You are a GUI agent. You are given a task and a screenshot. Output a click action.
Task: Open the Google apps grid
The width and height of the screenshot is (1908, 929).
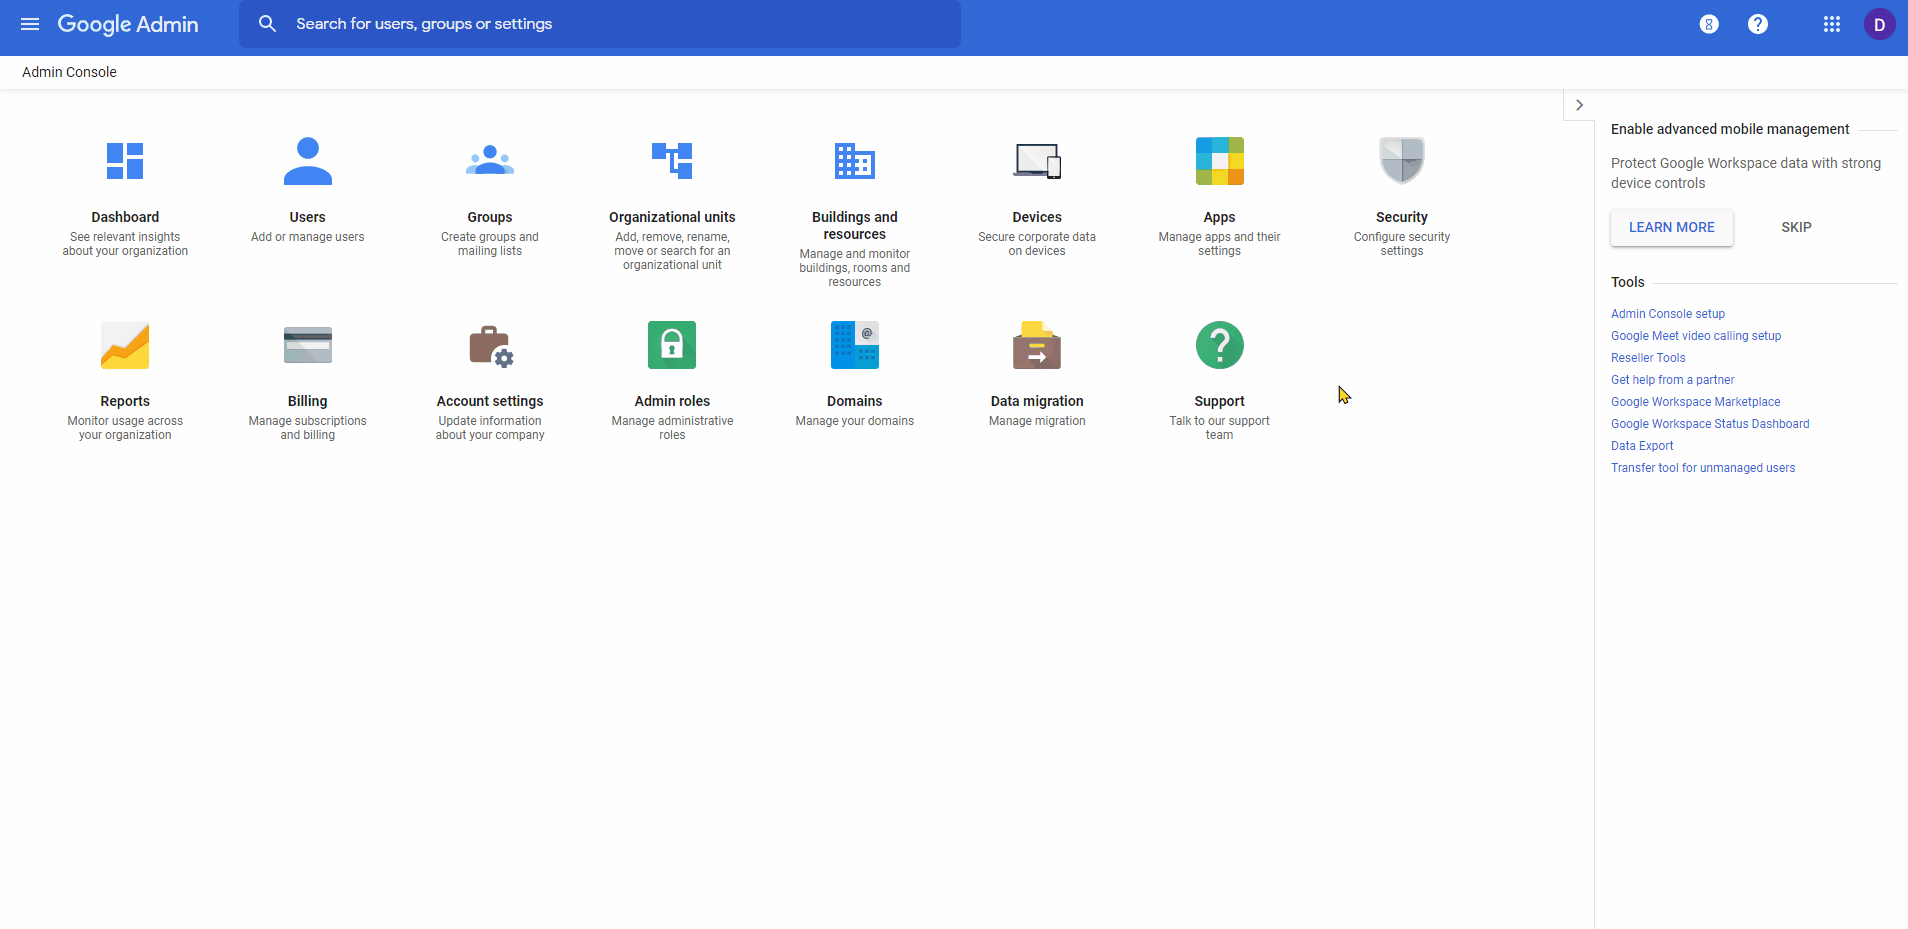tap(1832, 24)
